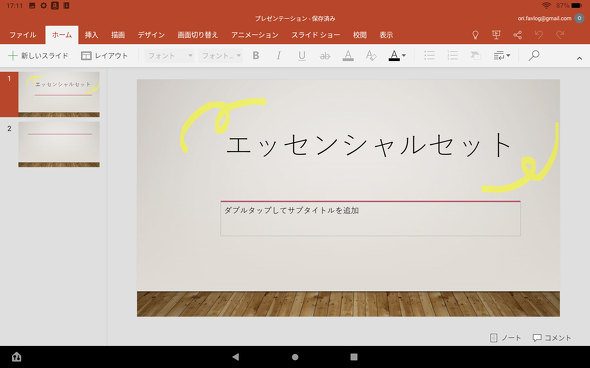Open the 描画 tab
The width and height of the screenshot is (590, 368).
click(118, 35)
